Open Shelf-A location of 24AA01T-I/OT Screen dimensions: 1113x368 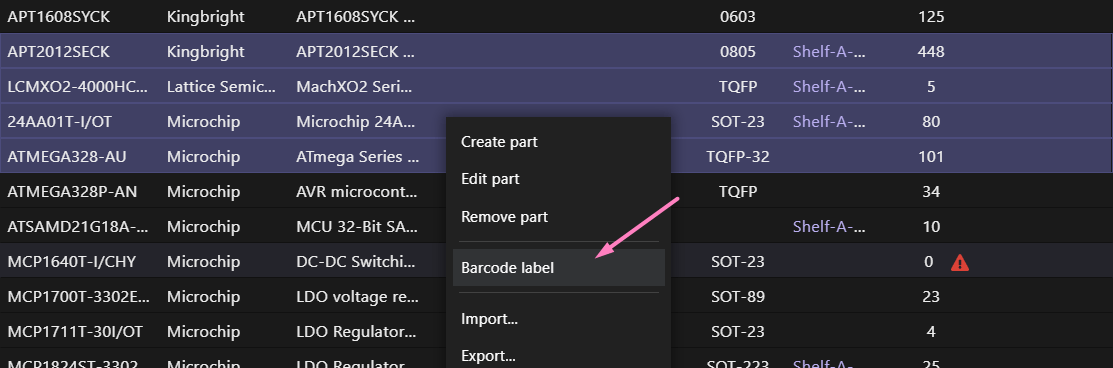tap(830, 121)
